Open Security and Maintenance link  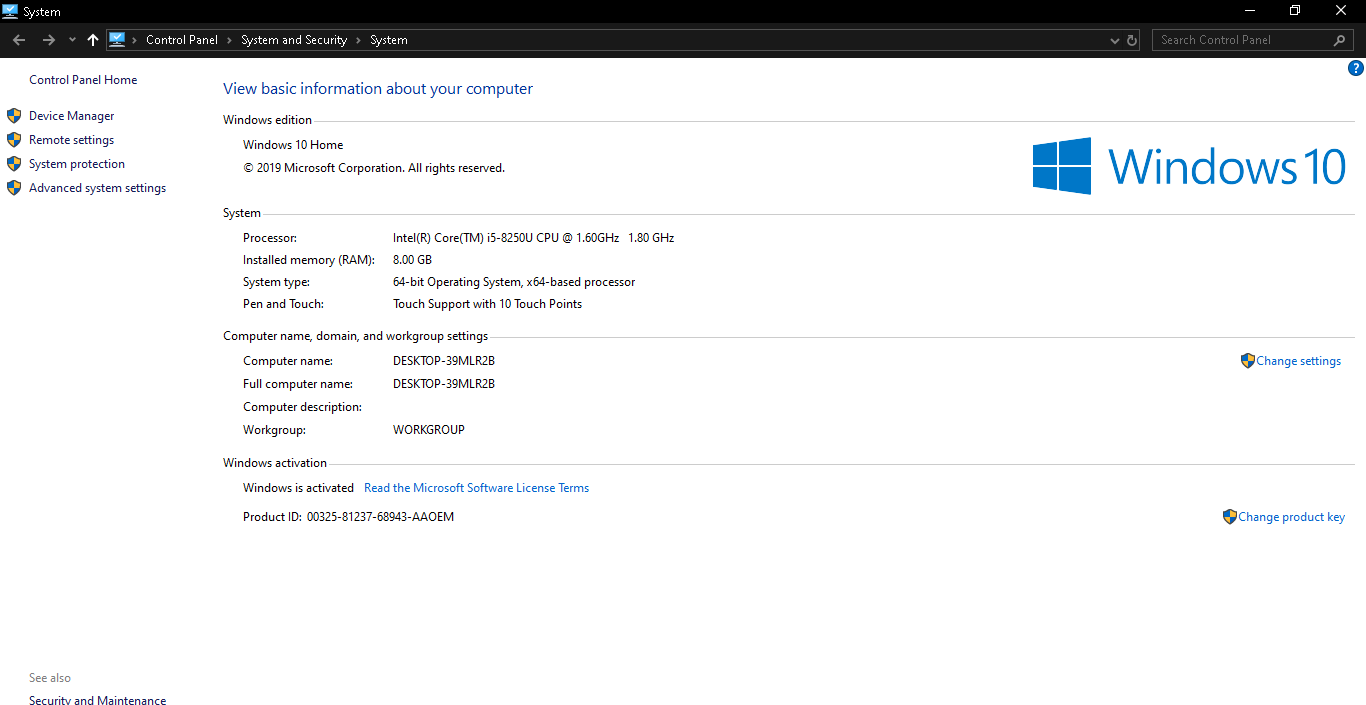click(98, 700)
